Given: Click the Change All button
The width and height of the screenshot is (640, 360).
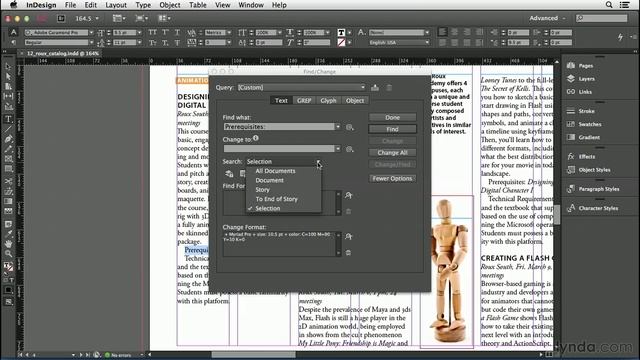Looking at the screenshot, I should 392,153.
